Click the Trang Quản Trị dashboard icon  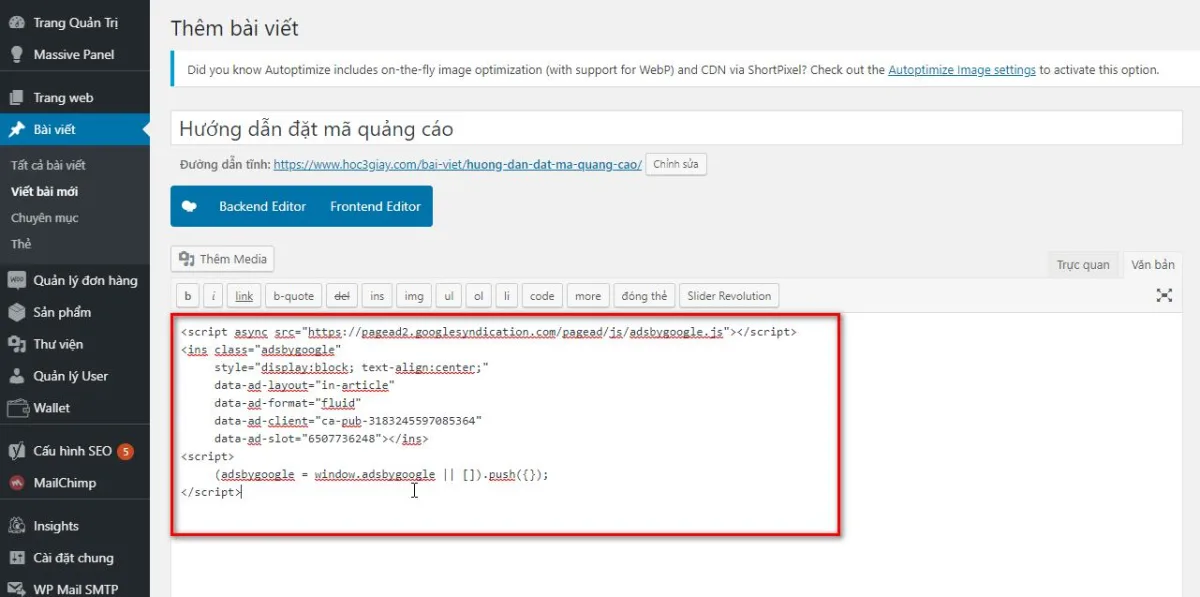pyautogui.click(x=17, y=22)
